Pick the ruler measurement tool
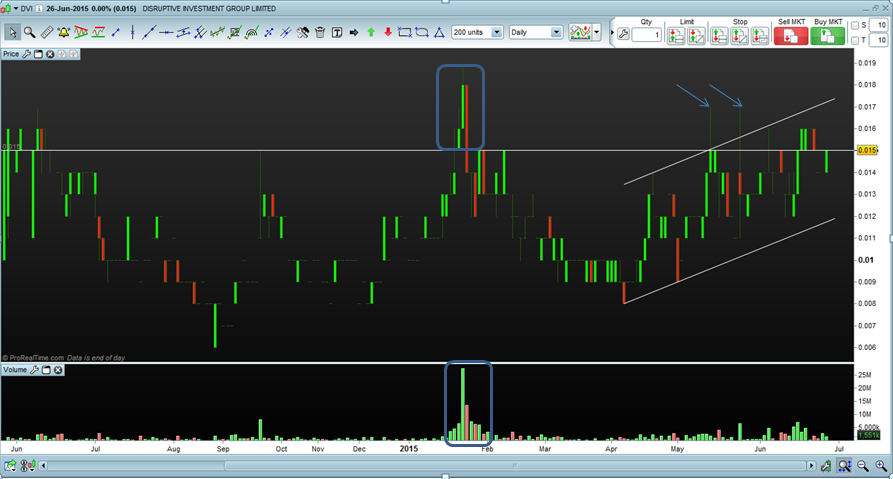The height and width of the screenshot is (479, 893). coord(47,32)
